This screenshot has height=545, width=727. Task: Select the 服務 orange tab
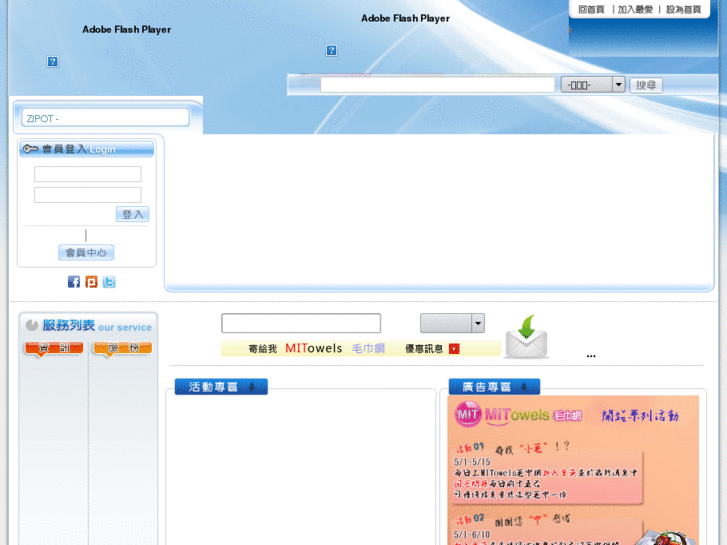[123, 349]
